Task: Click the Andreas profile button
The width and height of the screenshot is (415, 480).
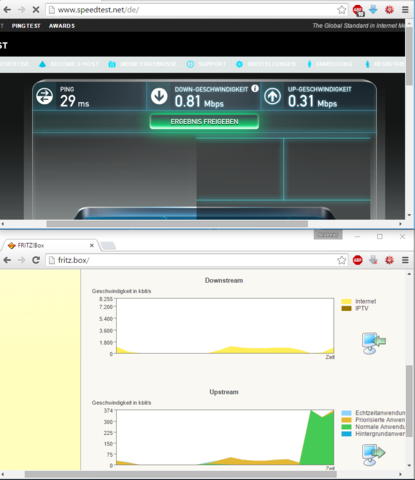Action: click(328, 235)
